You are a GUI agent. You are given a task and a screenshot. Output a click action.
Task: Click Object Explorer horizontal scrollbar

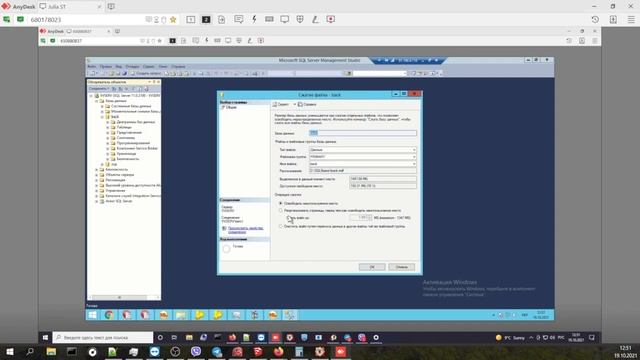[x=124, y=298]
